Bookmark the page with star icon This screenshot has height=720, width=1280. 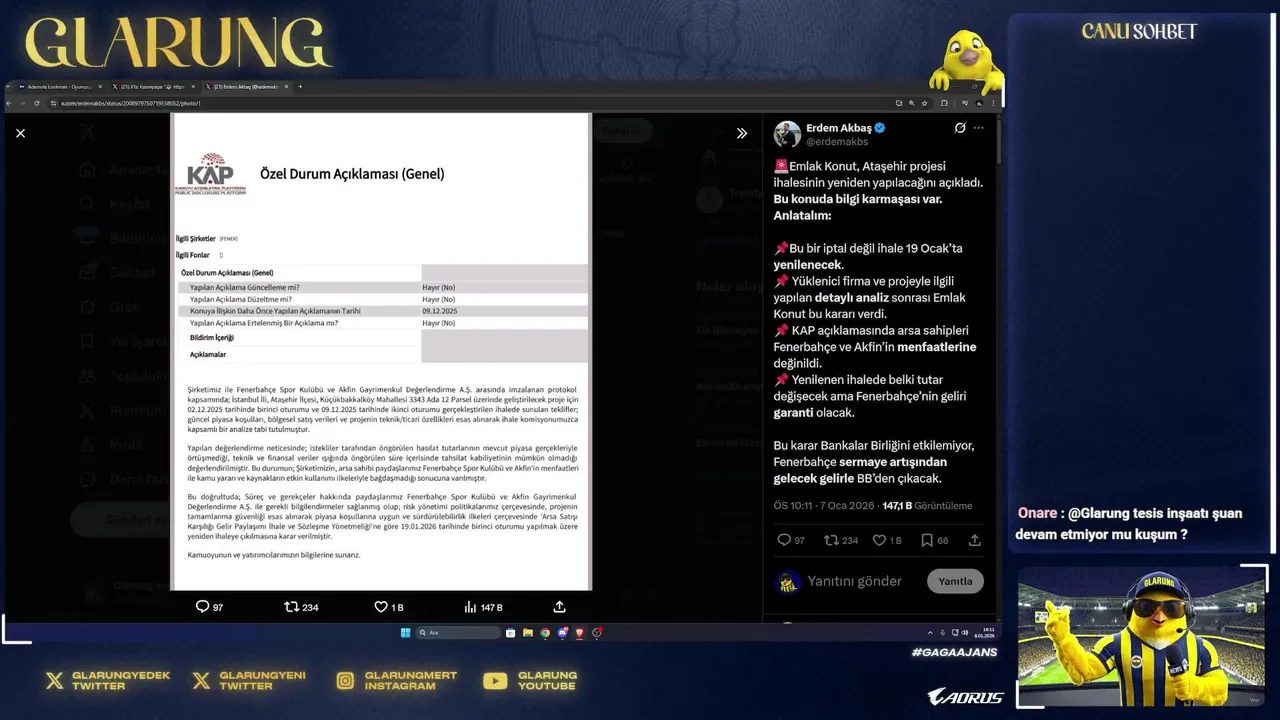coord(924,103)
